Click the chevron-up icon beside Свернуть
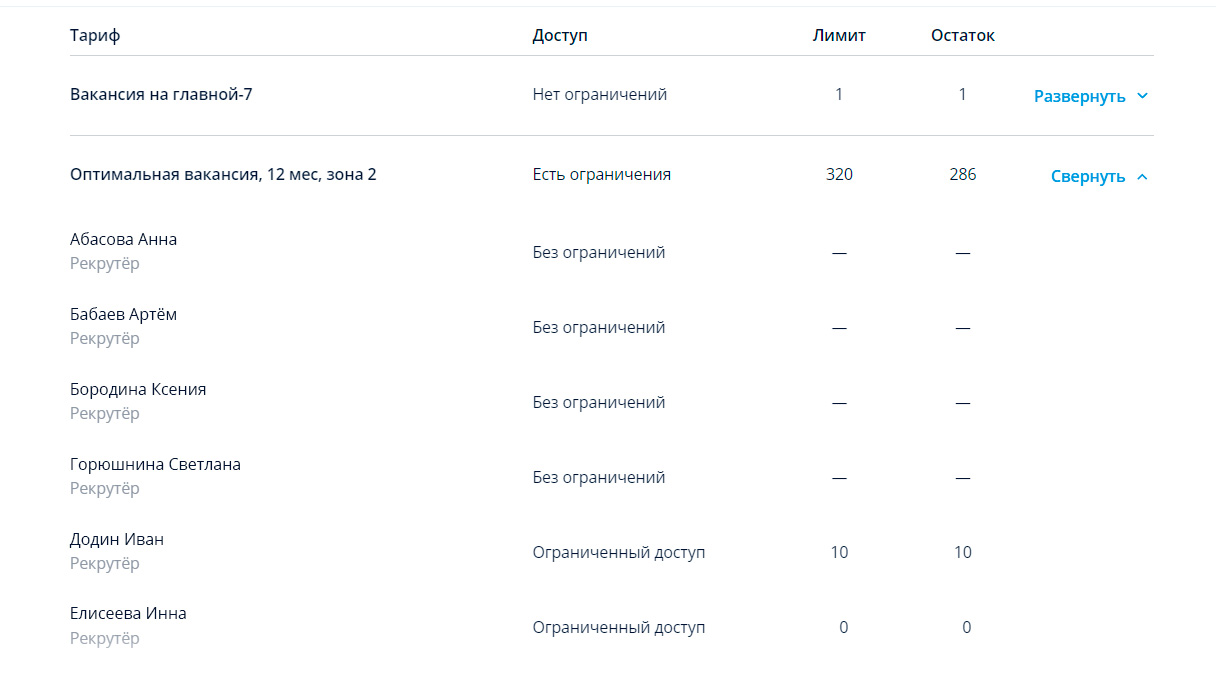The height and width of the screenshot is (684, 1216). (1143, 177)
